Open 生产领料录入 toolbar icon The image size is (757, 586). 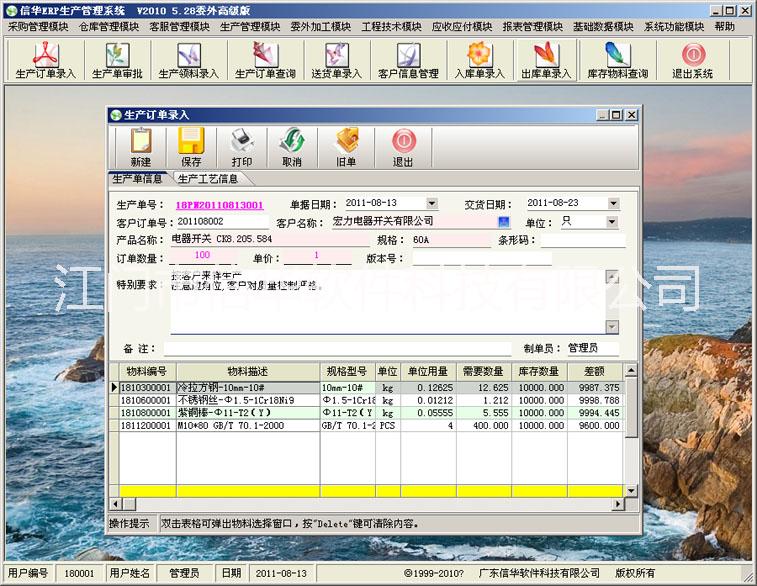pyautogui.click(x=188, y=60)
